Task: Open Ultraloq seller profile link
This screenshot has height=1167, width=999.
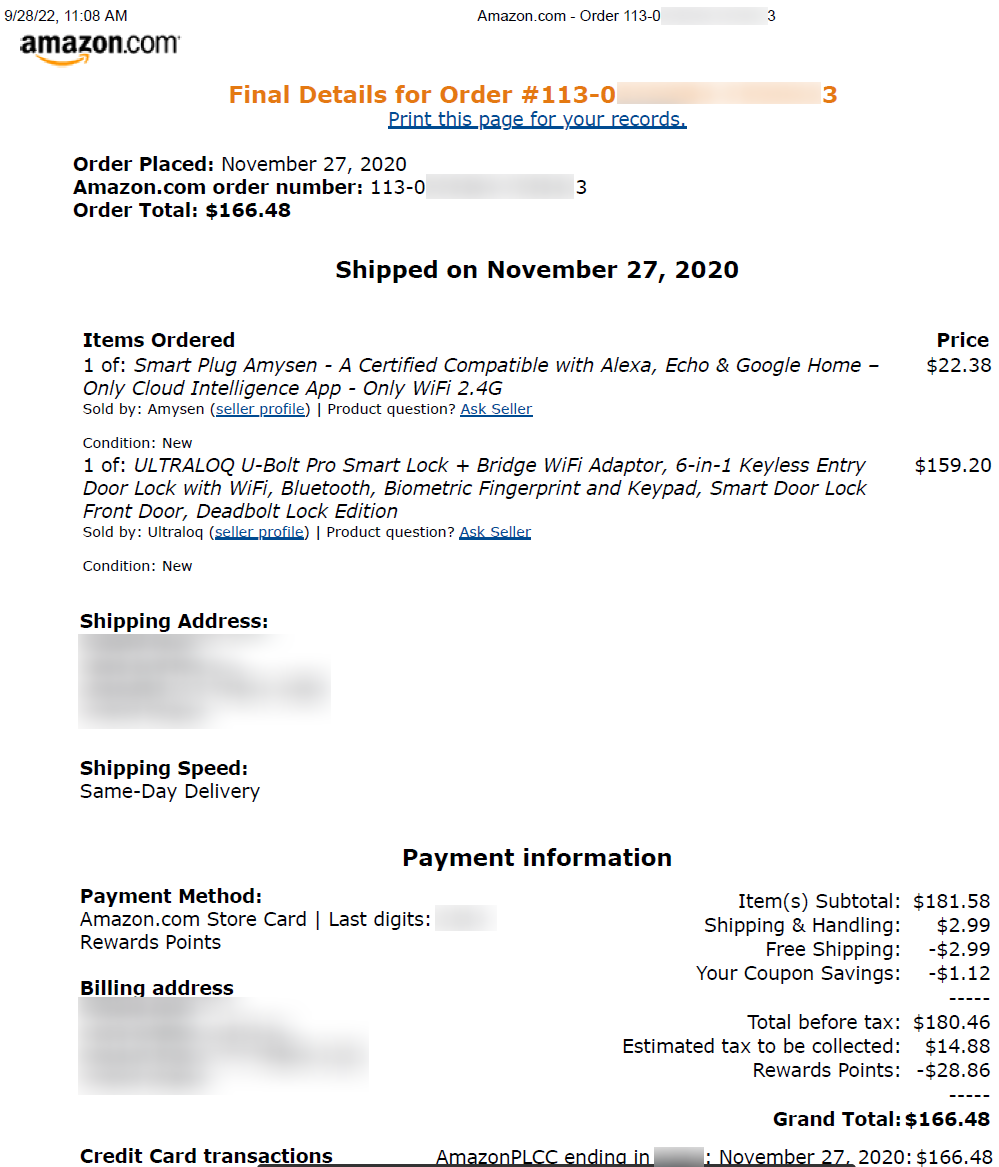Action: [x=259, y=531]
